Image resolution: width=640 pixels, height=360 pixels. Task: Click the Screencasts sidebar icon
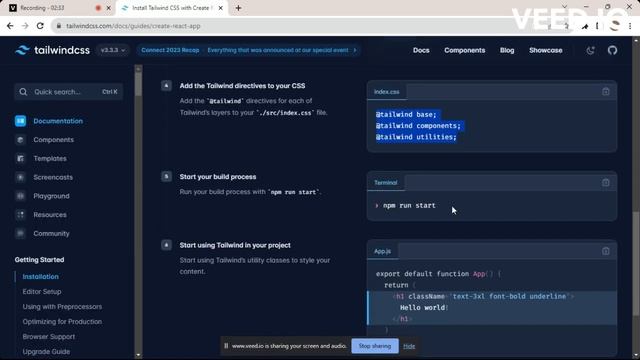(20, 177)
